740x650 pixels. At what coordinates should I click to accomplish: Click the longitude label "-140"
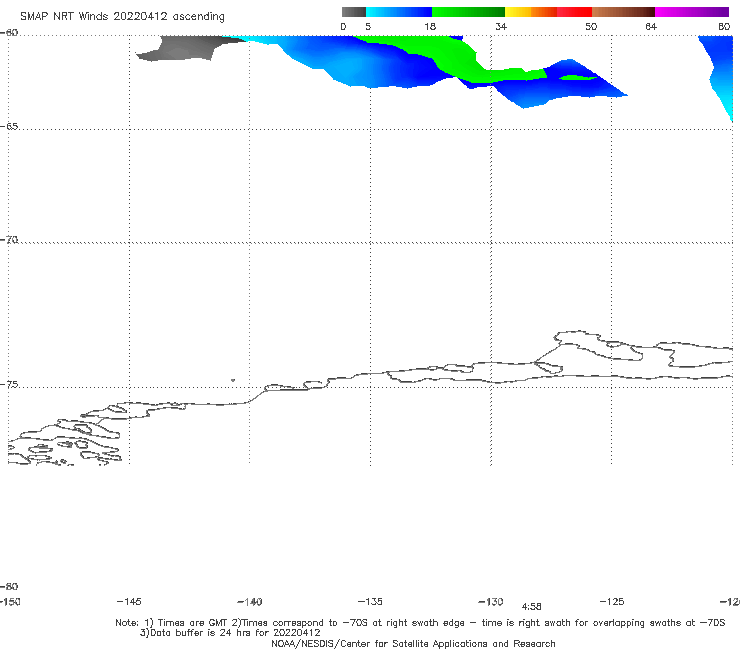pyautogui.click(x=250, y=602)
